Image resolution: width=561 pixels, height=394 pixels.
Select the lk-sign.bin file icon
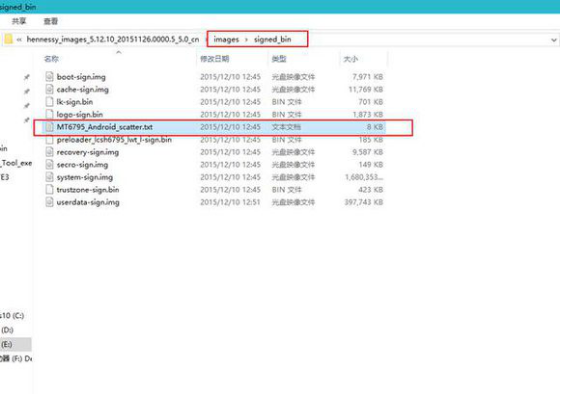click(49, 102)
